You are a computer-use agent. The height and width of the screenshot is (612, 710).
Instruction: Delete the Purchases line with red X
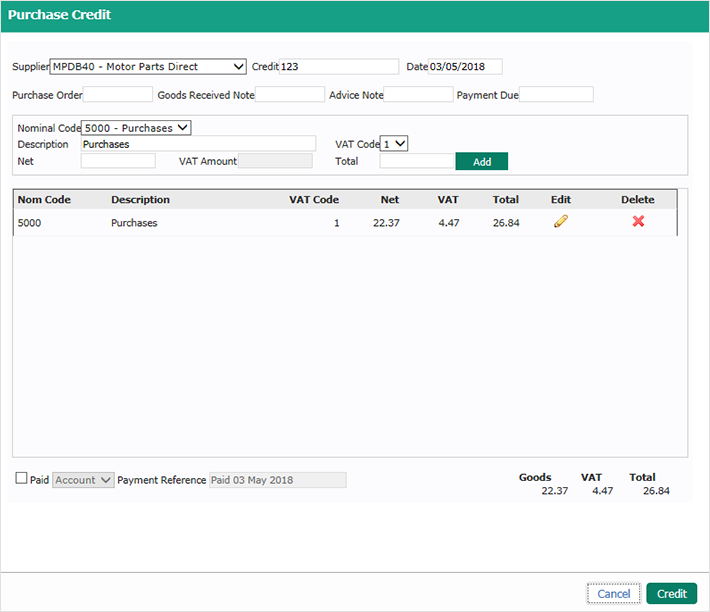click(x=638, y=222)
